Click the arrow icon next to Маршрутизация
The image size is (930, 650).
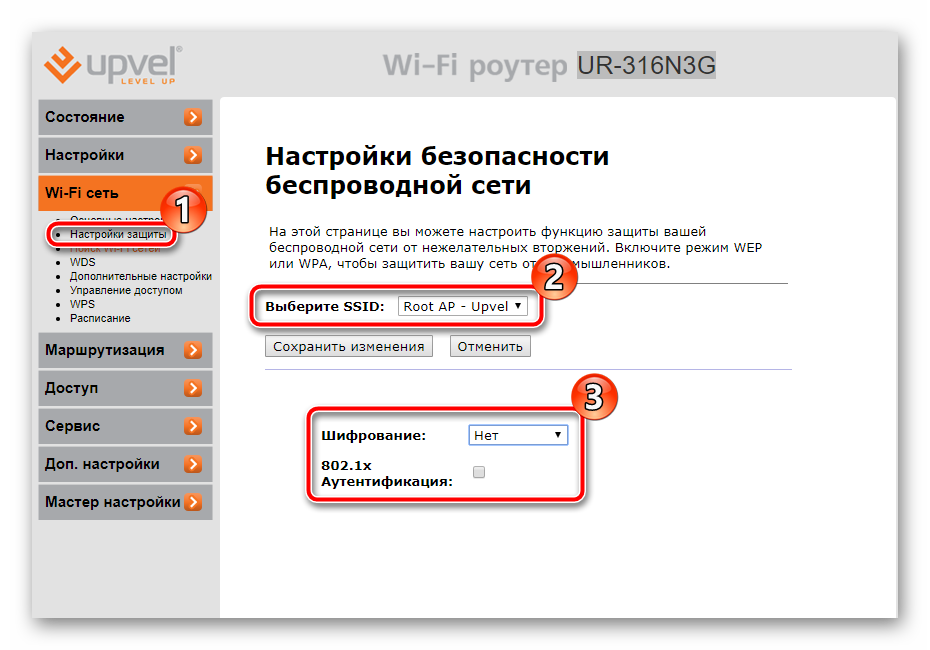click(193, 351)
